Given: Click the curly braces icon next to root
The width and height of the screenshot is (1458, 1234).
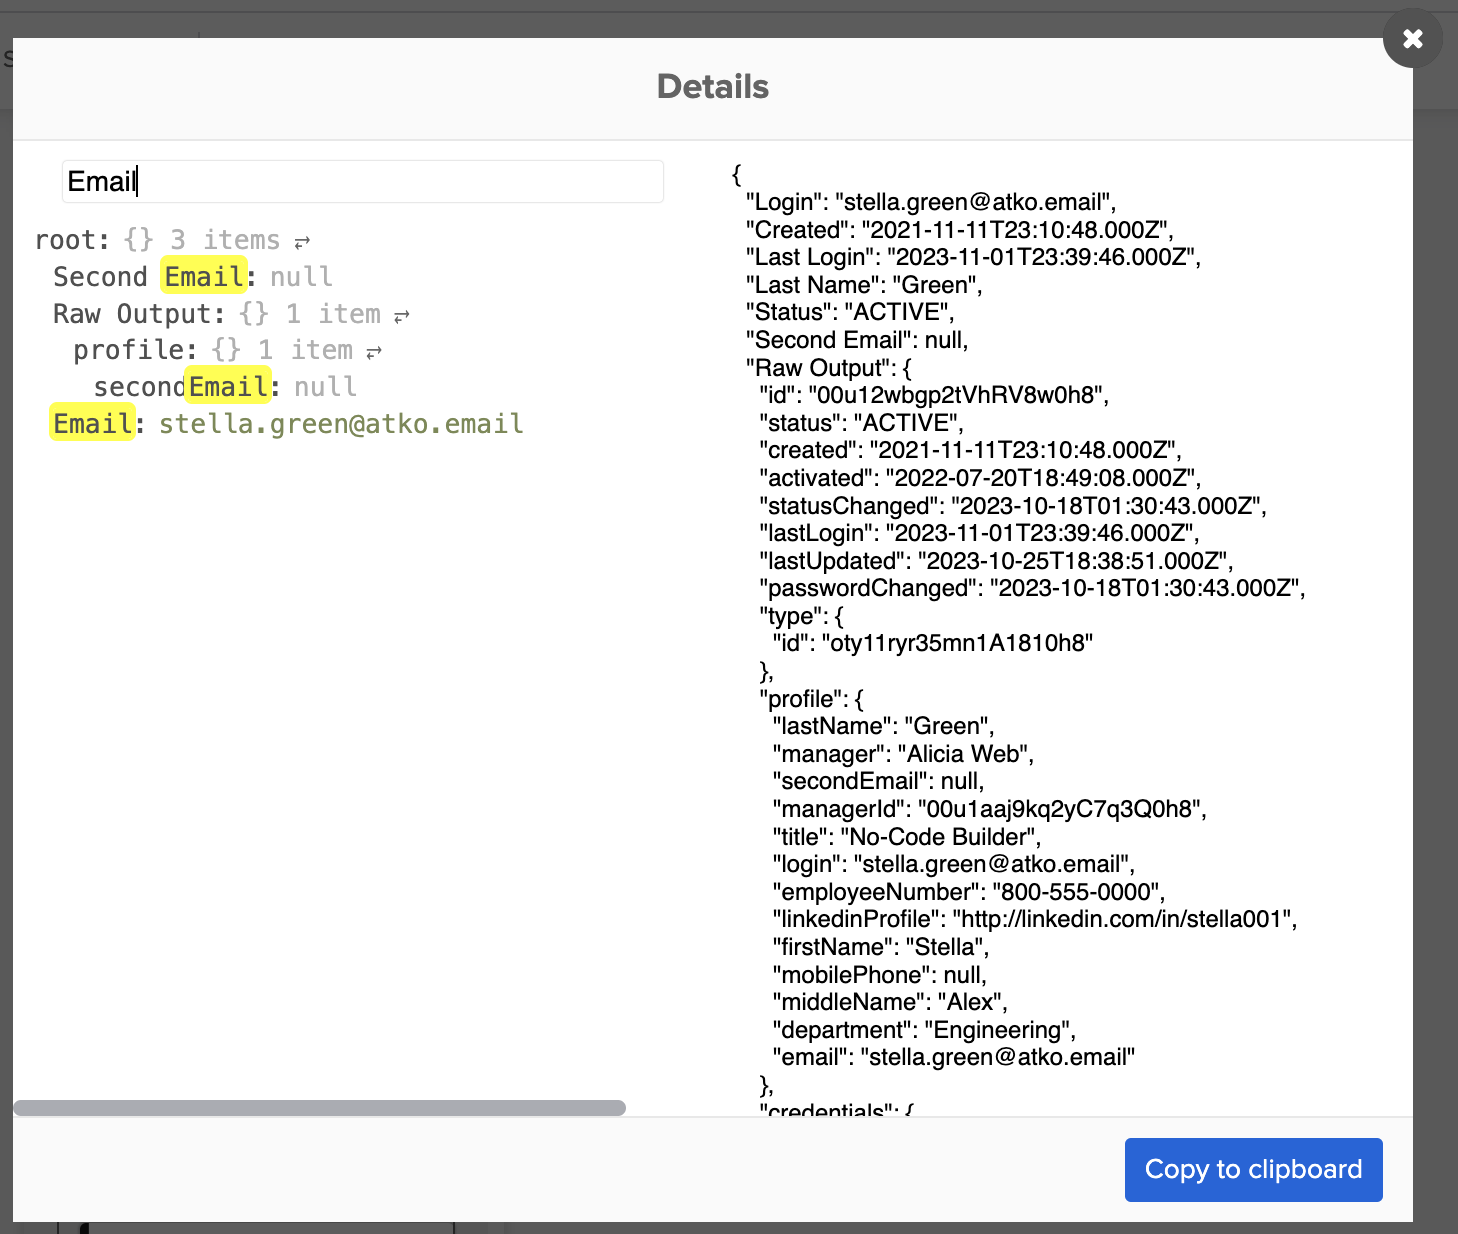Looking at the screenshot, I should tap(139, 240).
